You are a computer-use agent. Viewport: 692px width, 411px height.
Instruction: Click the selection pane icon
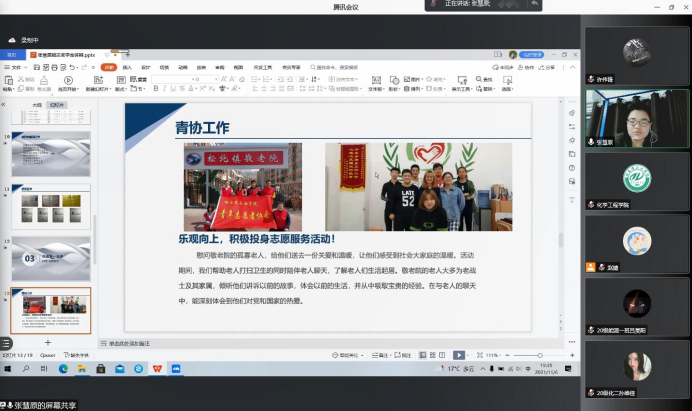[508, 80]
